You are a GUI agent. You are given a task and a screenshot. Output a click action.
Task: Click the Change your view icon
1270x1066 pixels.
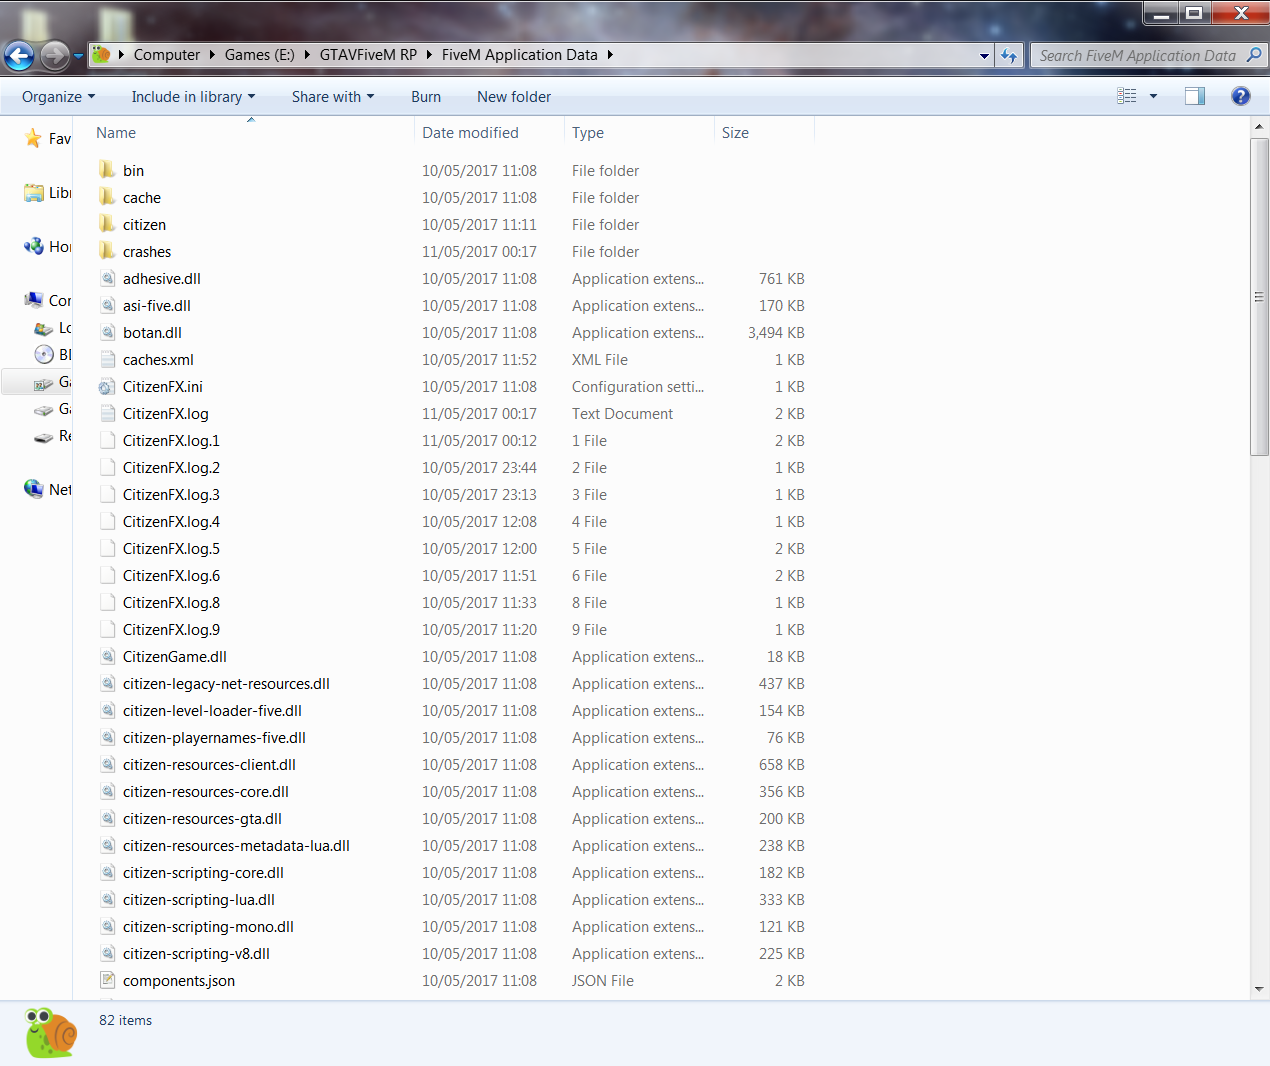tap(1127, 96)
